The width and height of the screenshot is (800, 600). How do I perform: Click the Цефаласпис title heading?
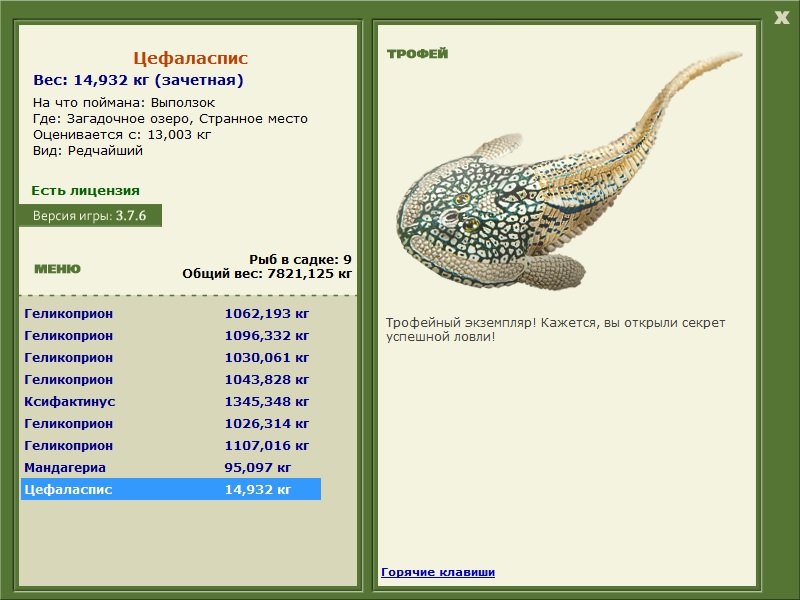coord(190,58)
